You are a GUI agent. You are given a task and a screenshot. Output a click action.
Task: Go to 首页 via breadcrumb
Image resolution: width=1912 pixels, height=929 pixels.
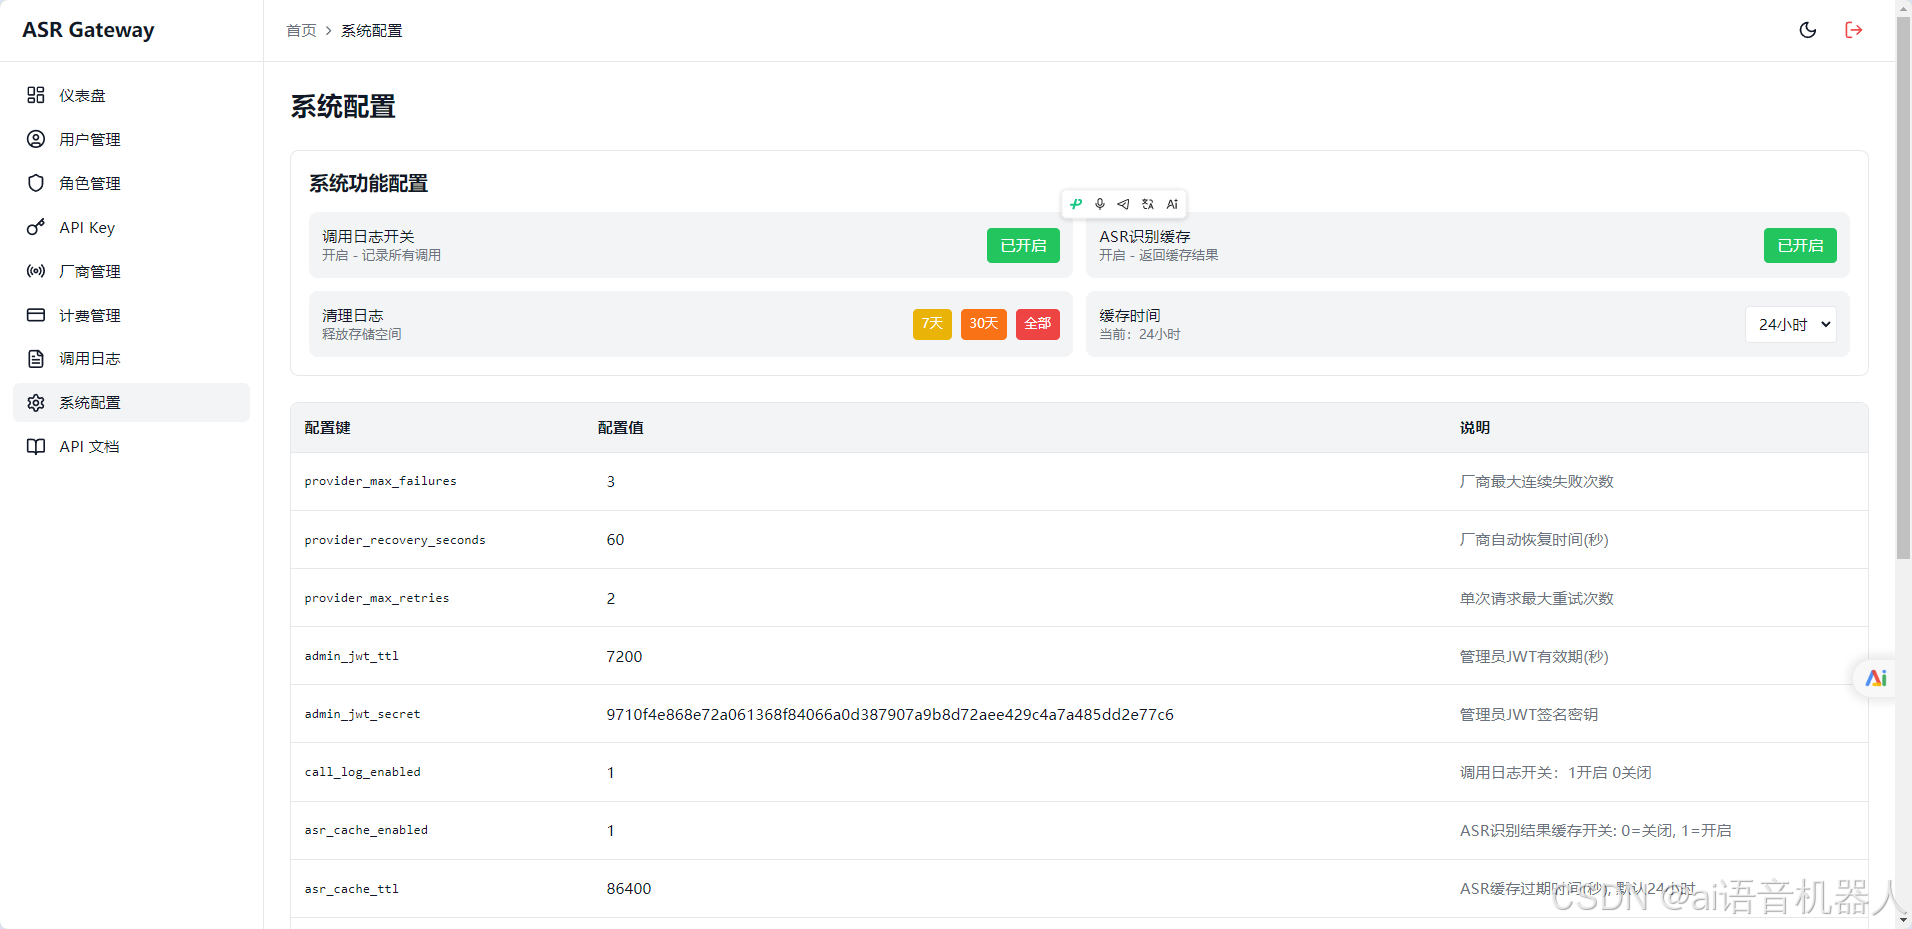301,31
